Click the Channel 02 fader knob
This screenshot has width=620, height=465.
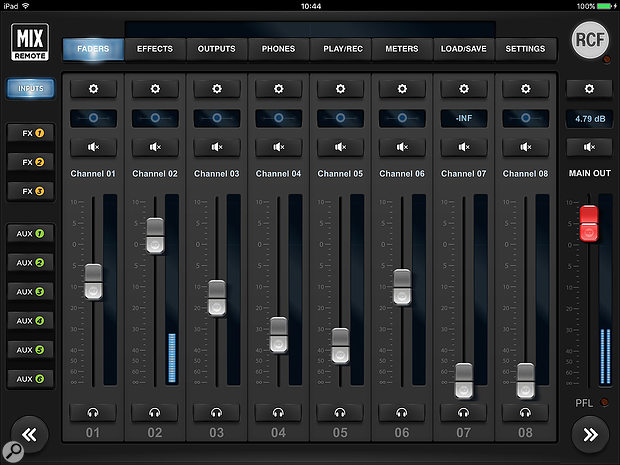[x=155, y=236]
